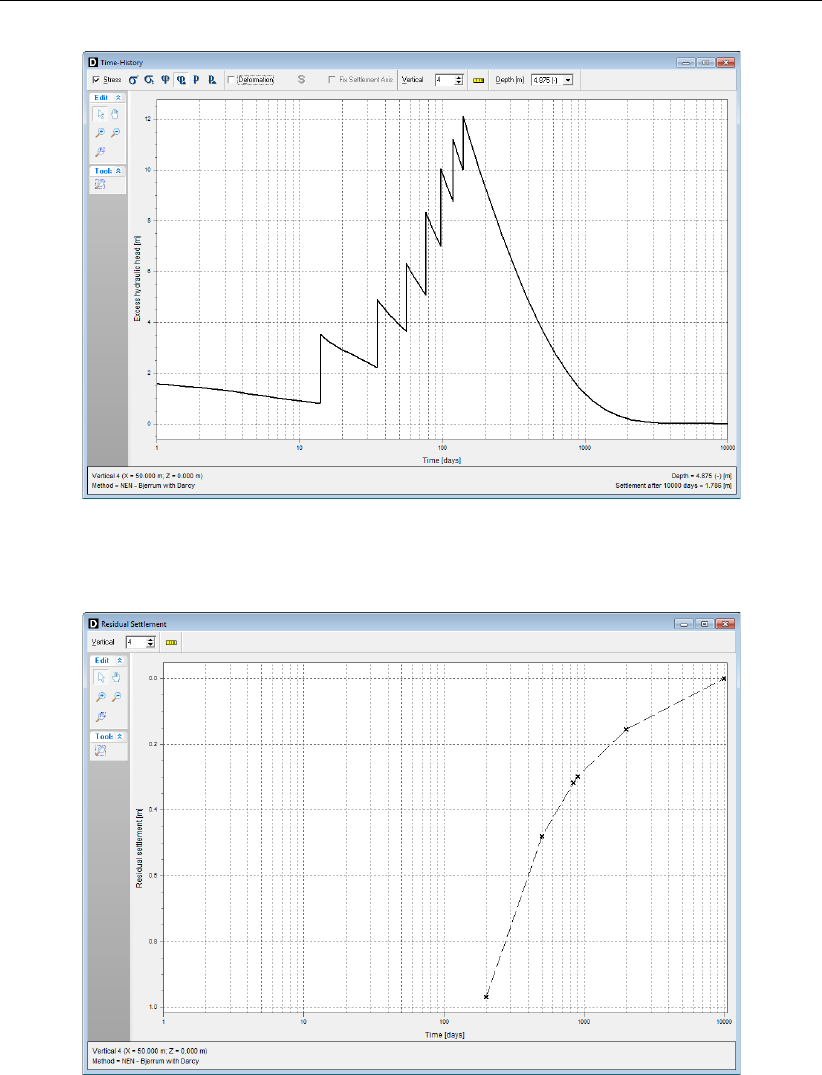Click the 'Excess hydraulic head [m]' axis label

click(137, 279)
